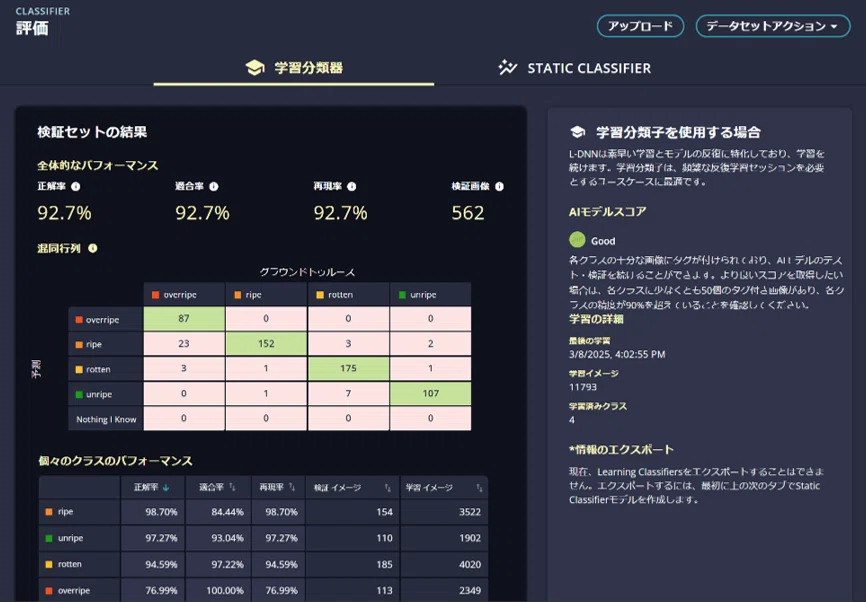866x602 pixels.
Task: Click the アップロード button
Action: point(640,26)
